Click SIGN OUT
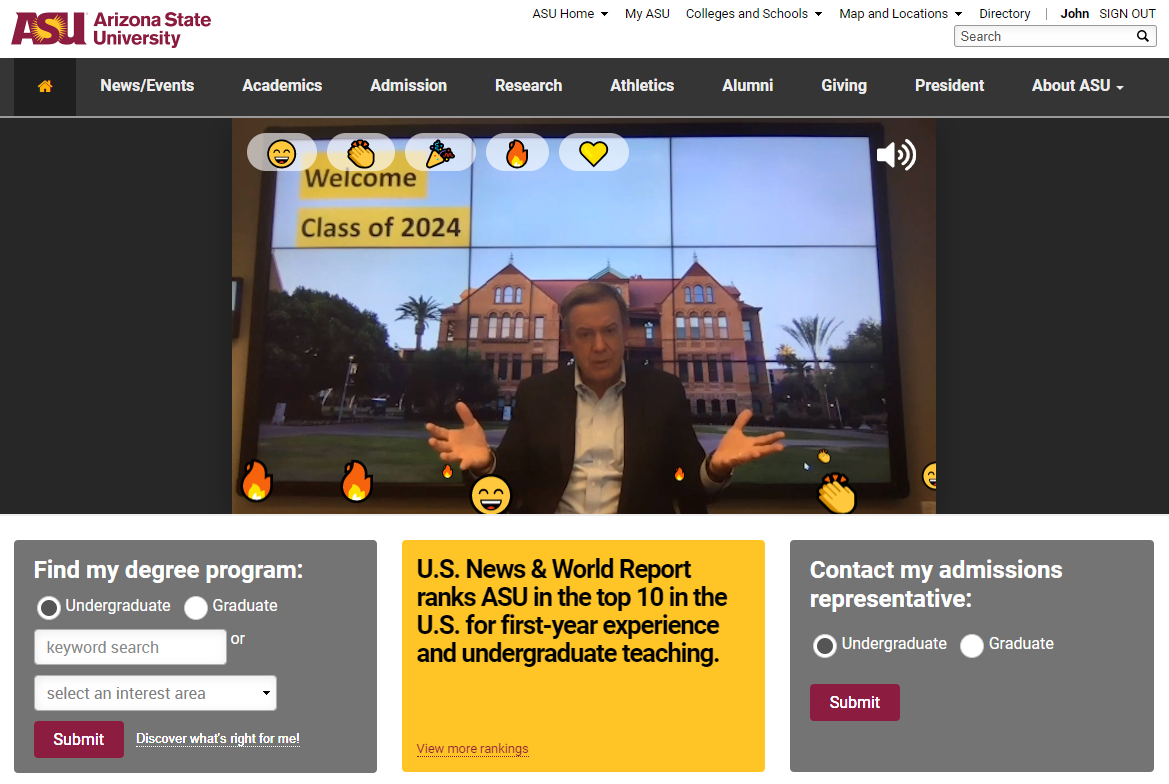The height and width of the screenshot is (784, 1169). click(1127, 13)
